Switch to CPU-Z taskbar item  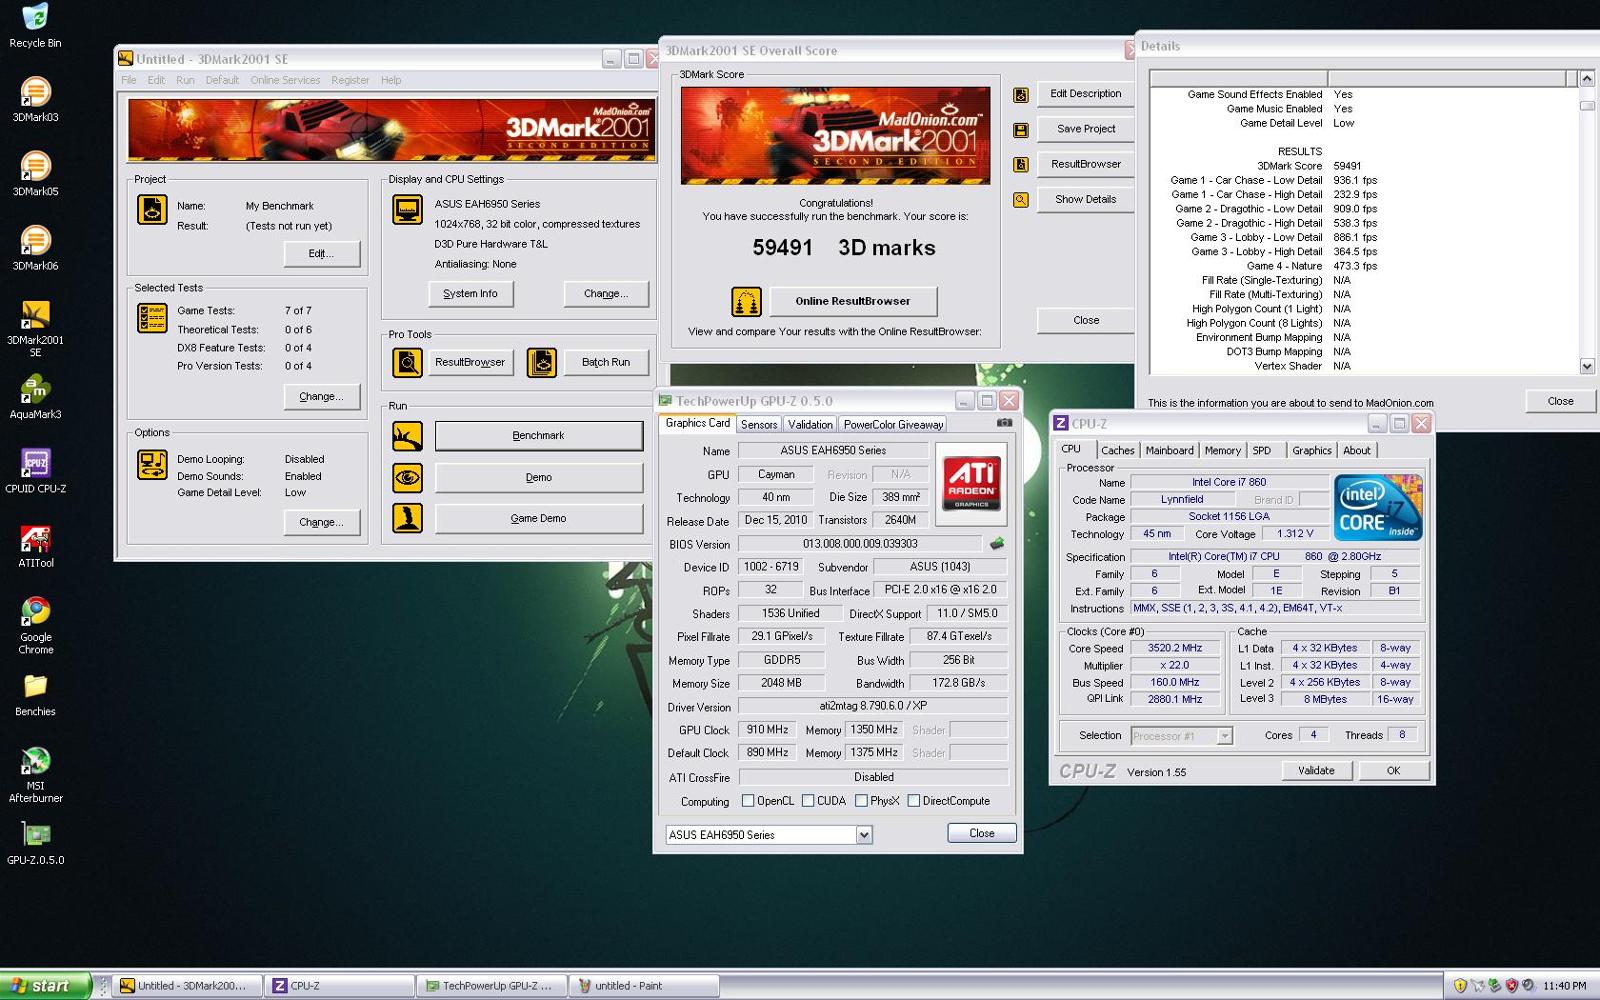340,986
